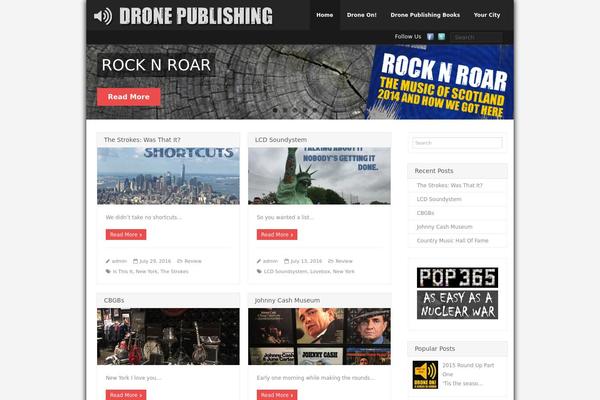
Task: Click the calendar icon beside July 13, 2016
Action: tap(286, 261)
